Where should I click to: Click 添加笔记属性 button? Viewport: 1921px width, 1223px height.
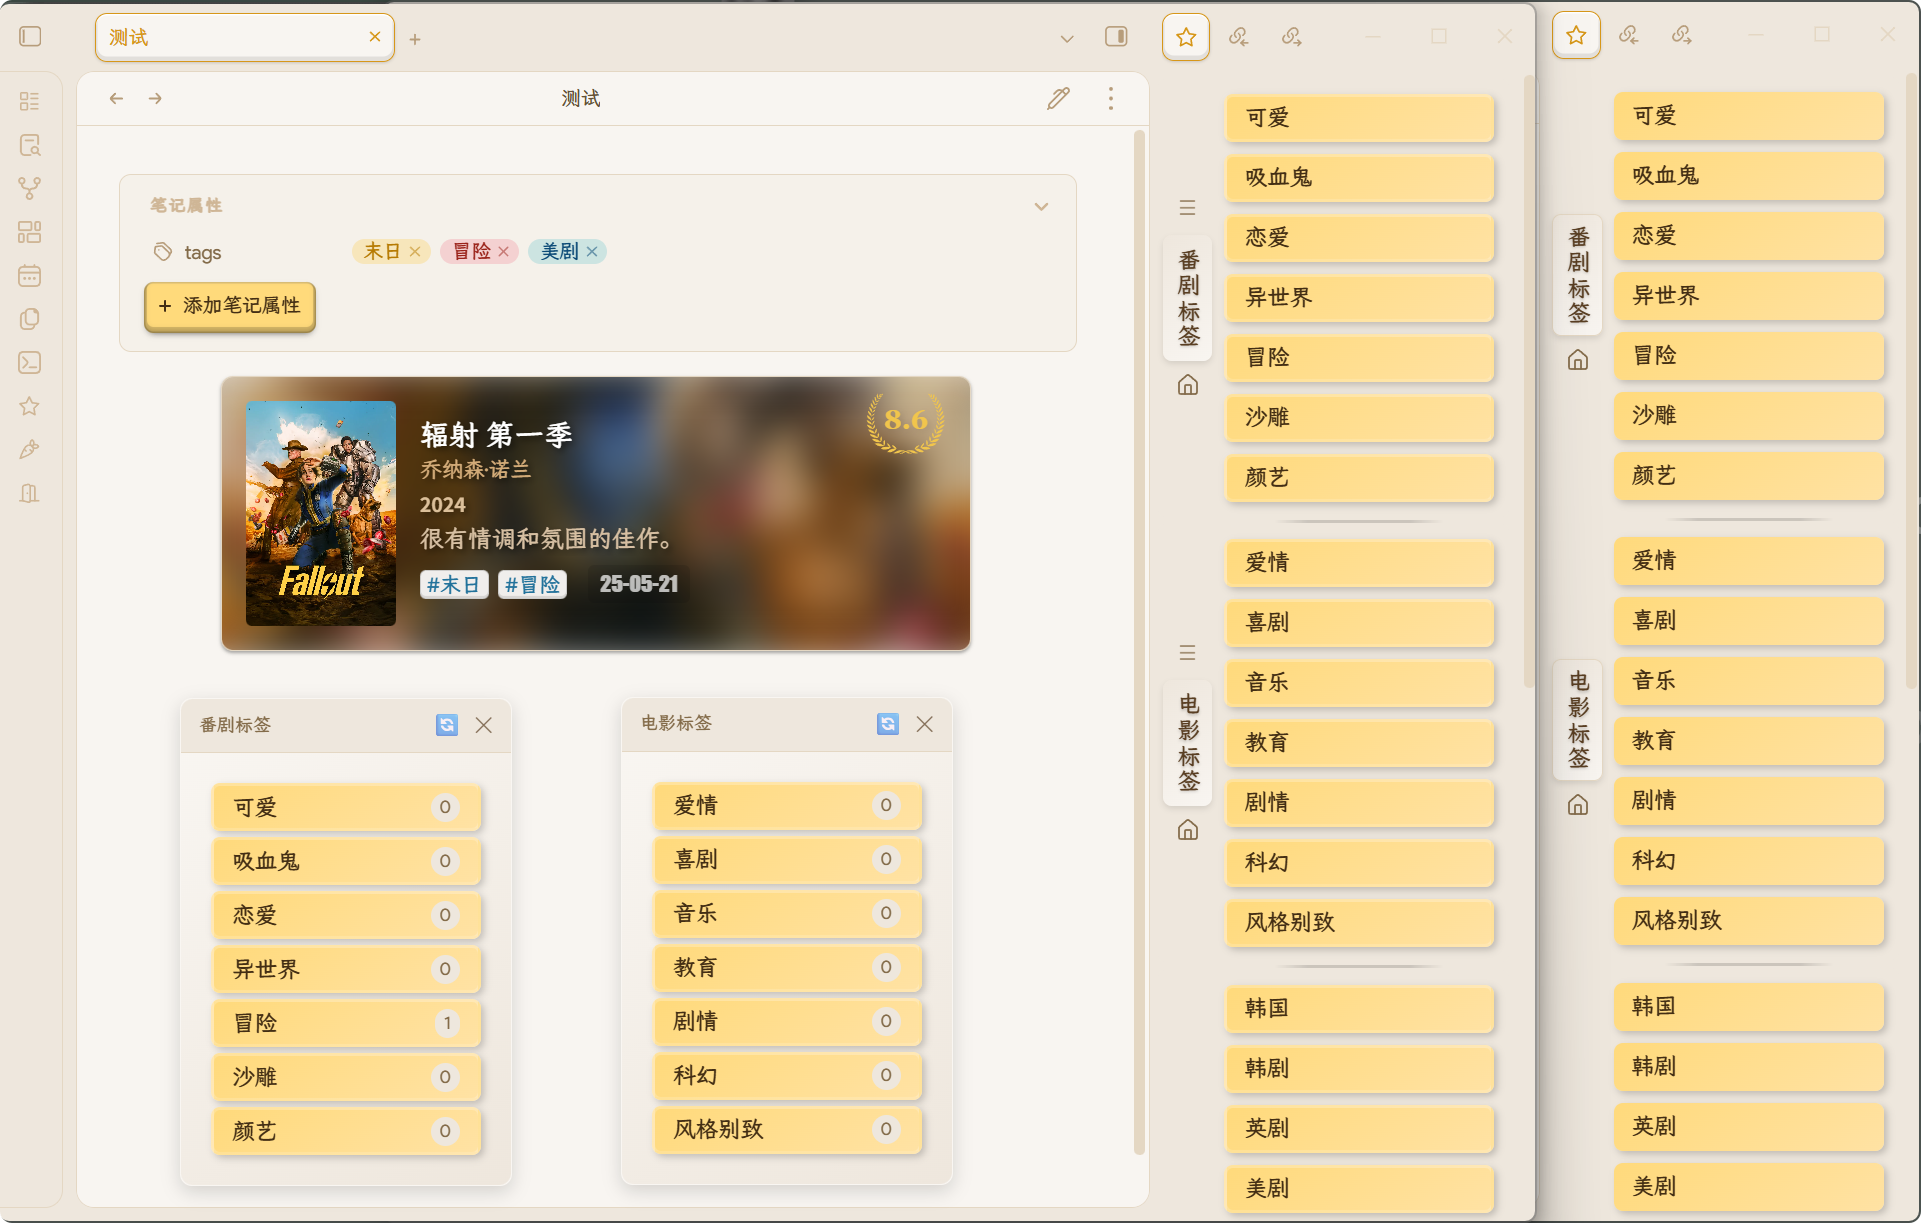(230, 306)
